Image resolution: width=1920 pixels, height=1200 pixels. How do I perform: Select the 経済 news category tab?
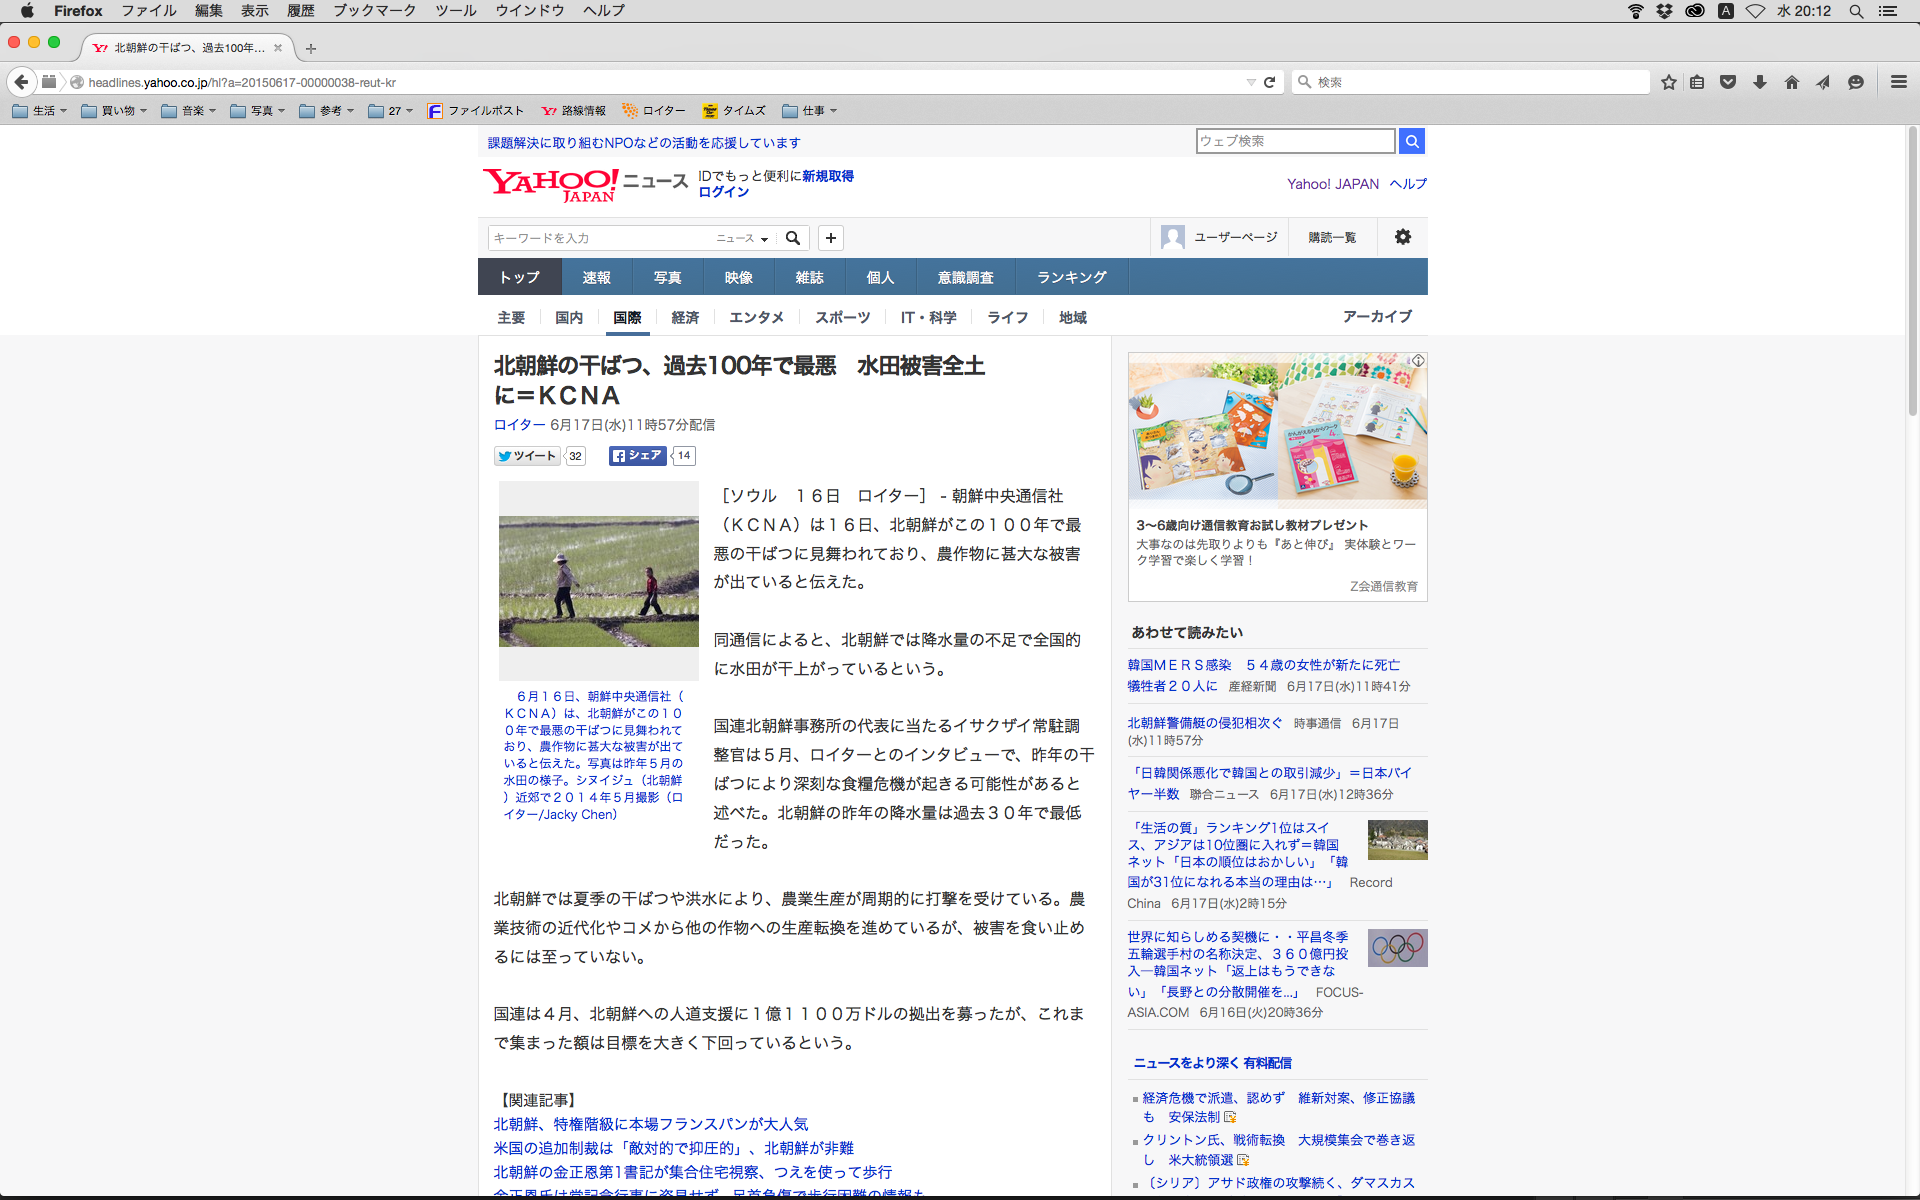(x=685, y=317)
